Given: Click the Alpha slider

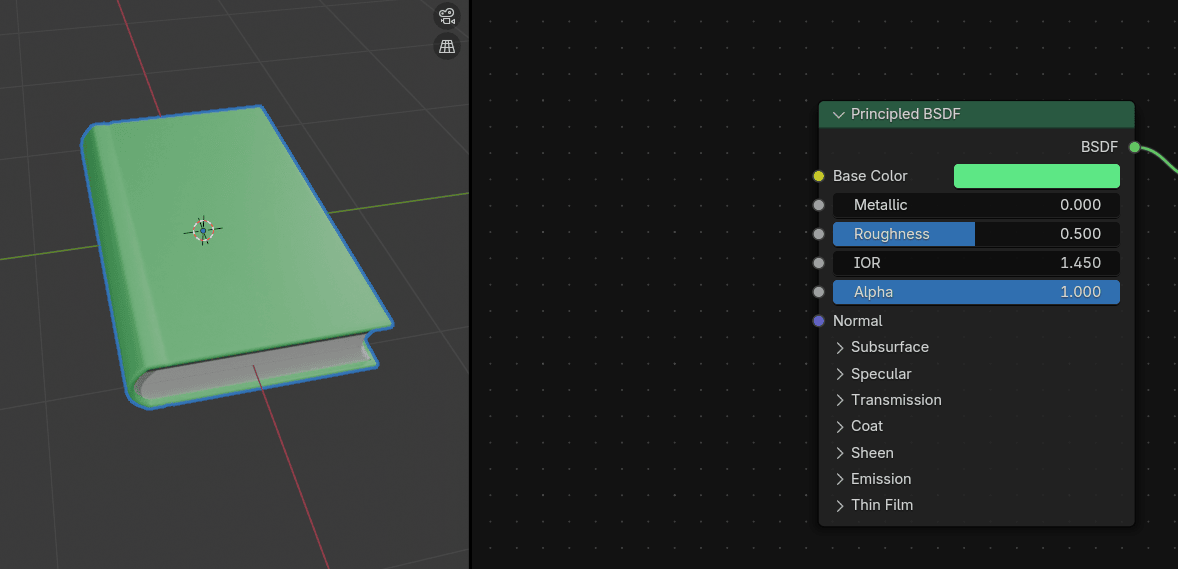Looking at the screenshot, I should [x=975, y=292].
